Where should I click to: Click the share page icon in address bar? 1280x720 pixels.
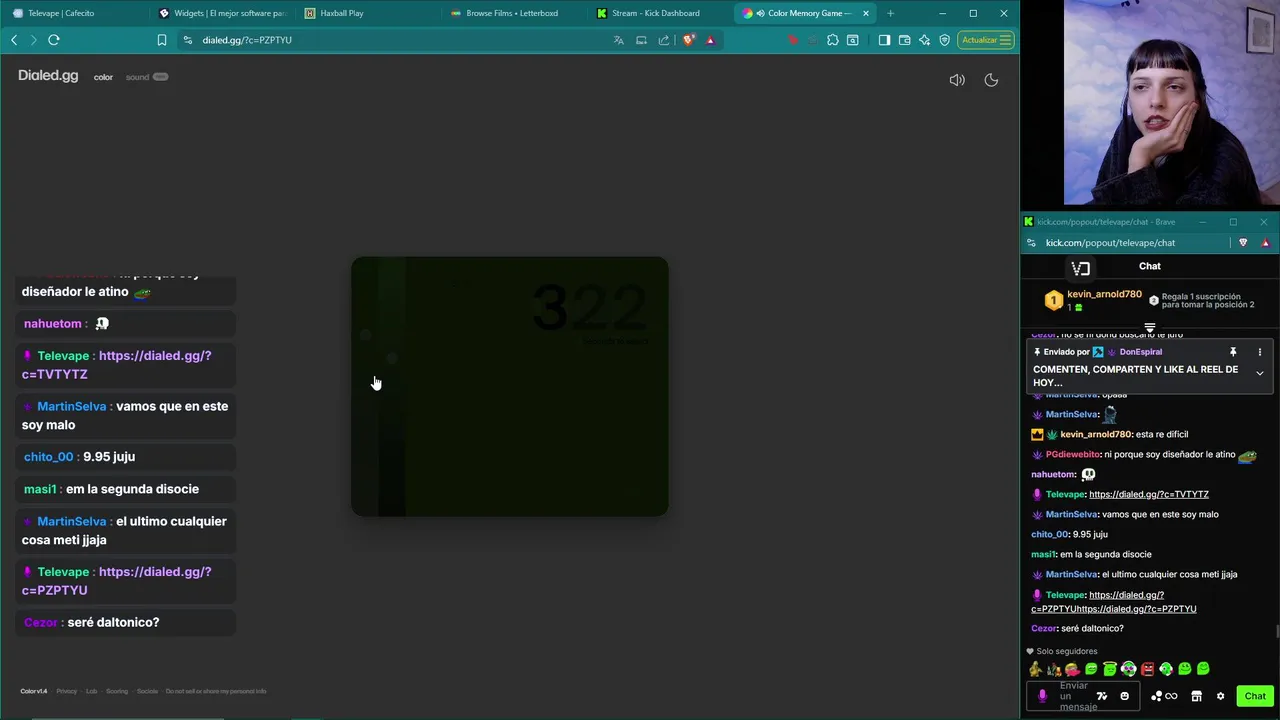664,40
